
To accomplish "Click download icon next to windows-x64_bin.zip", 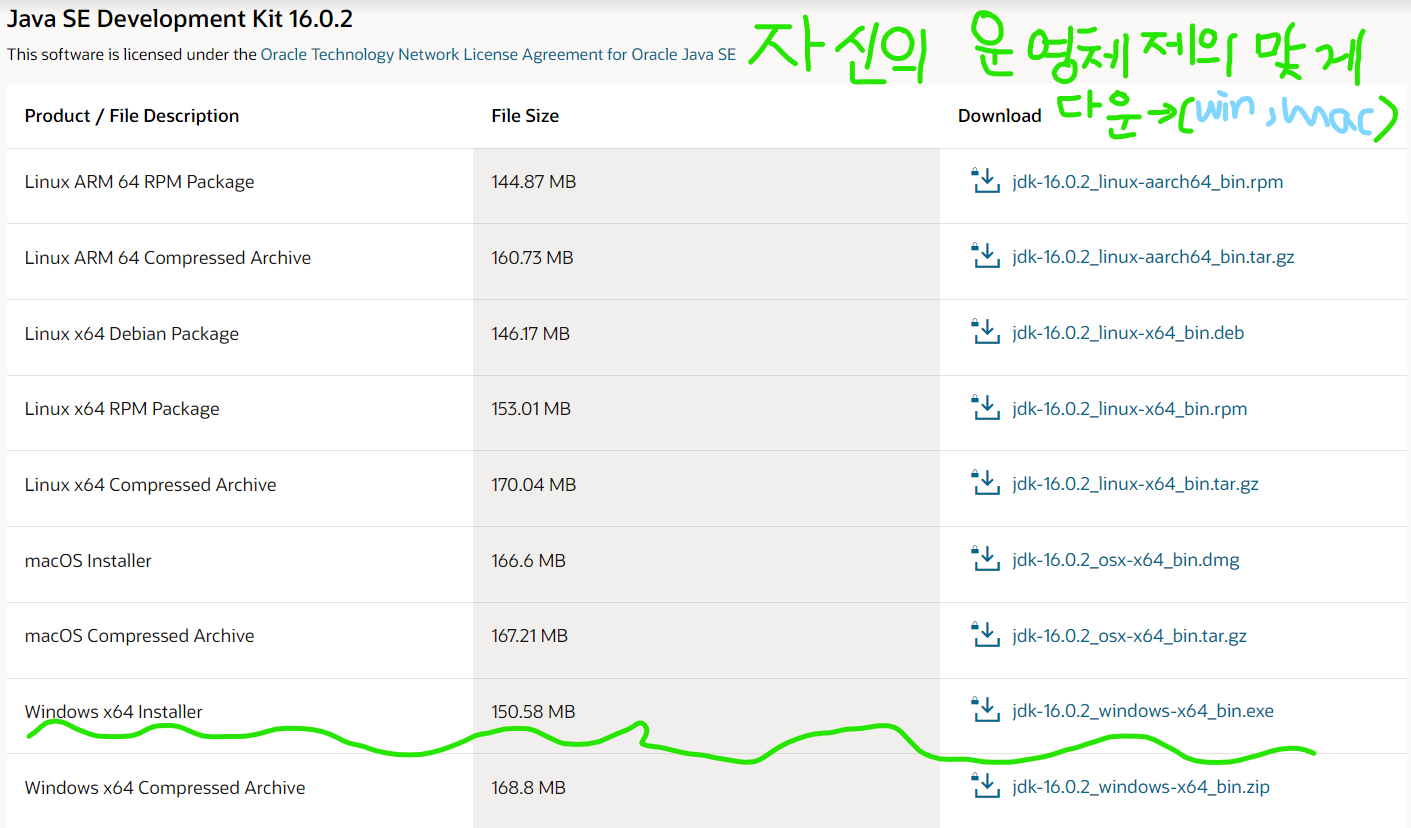I will [x=985, y=786].
